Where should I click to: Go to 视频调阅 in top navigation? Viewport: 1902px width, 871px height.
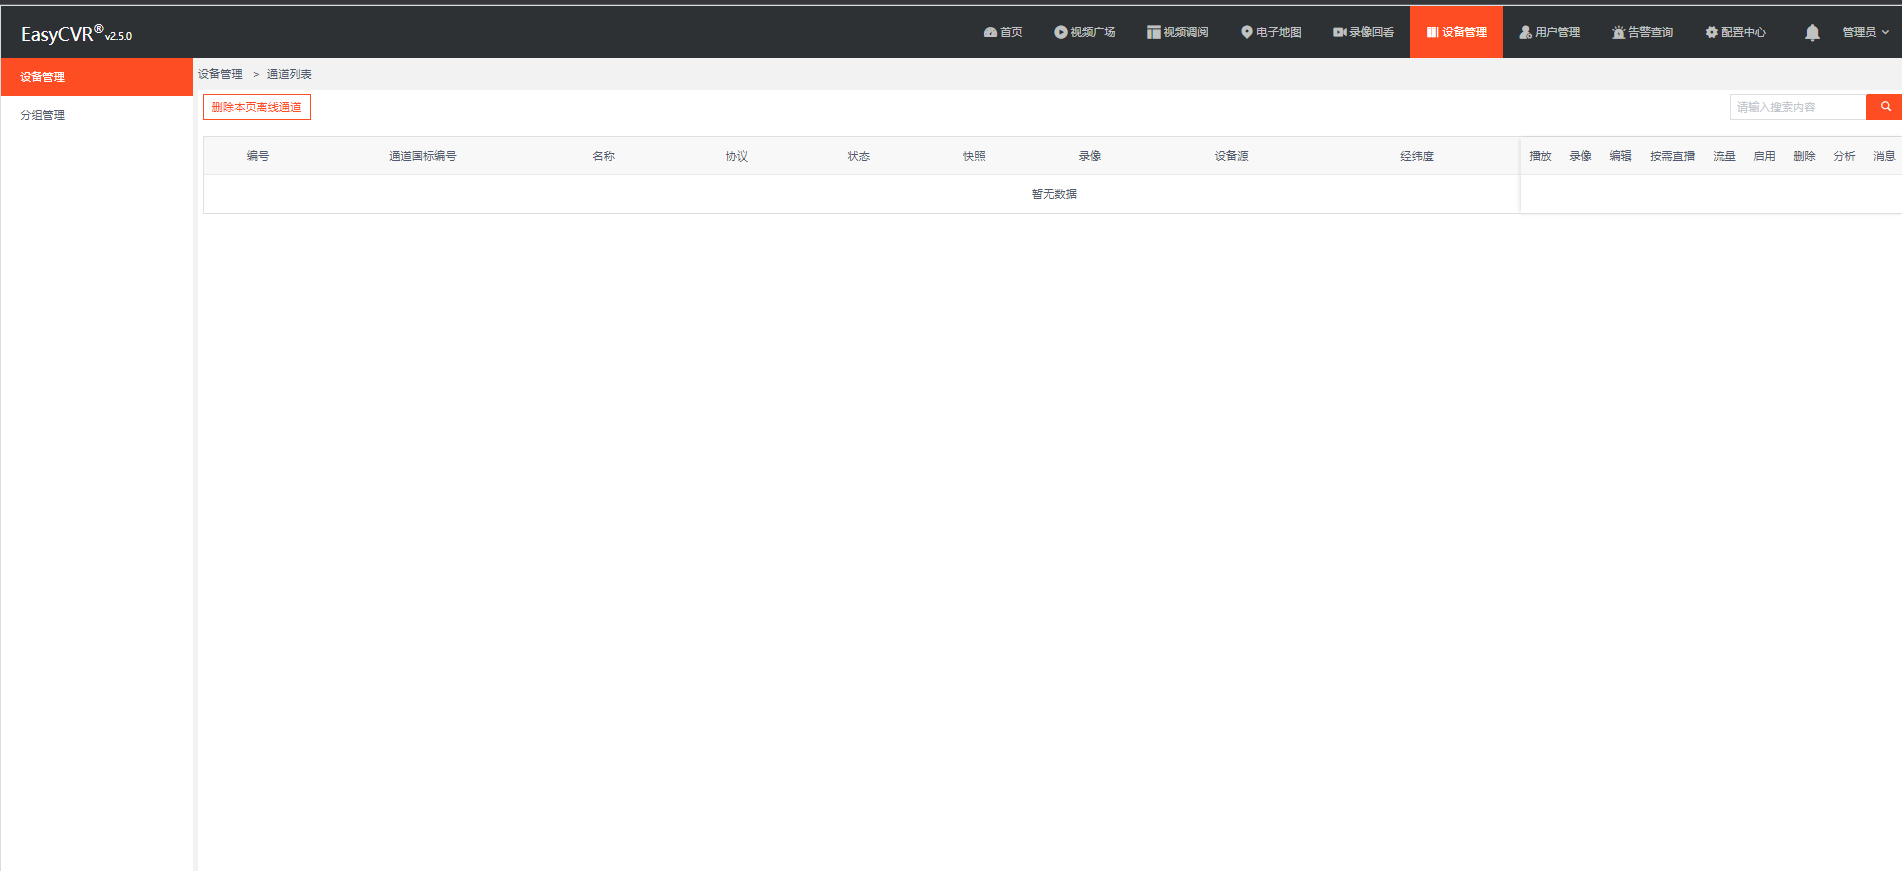tap(1177, 32)
